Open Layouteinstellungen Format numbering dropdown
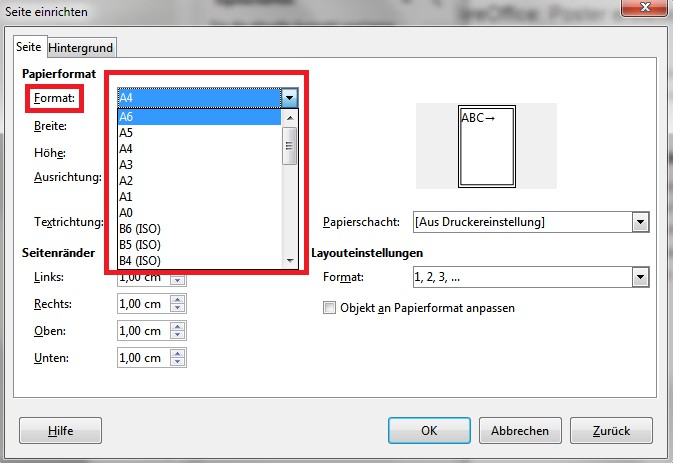The width and height of the screenshot is (673, 463). [640, 277]
